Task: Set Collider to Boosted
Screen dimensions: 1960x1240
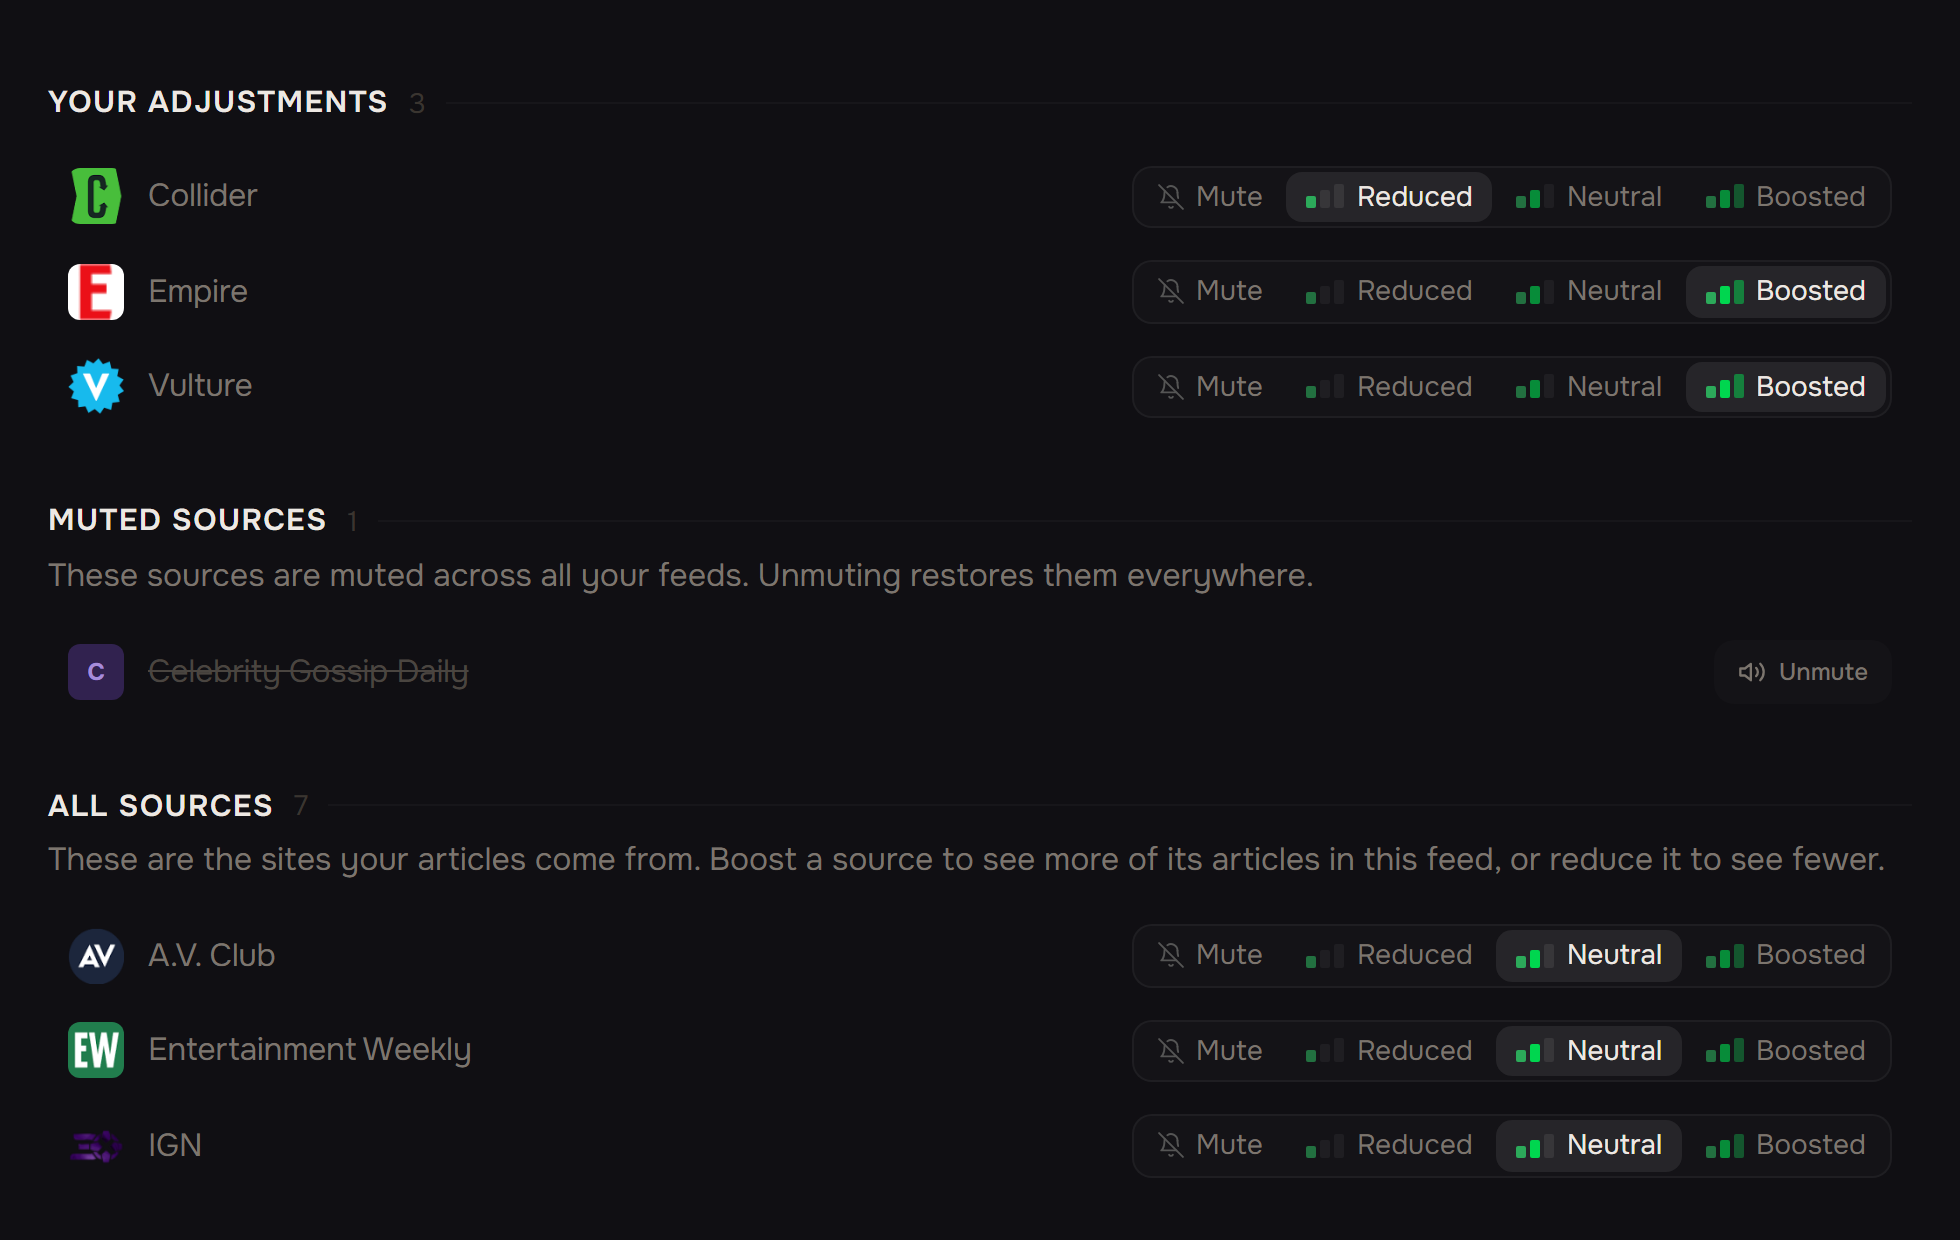Action: (x=1786, y=197)
